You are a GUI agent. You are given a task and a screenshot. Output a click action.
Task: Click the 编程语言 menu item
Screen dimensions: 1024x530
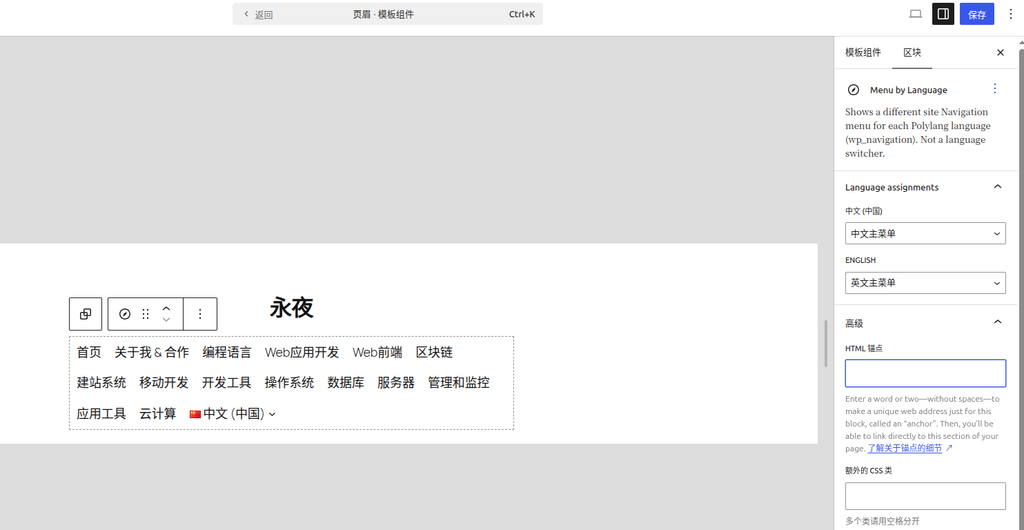pyautogui.click(x=227, y=352)
